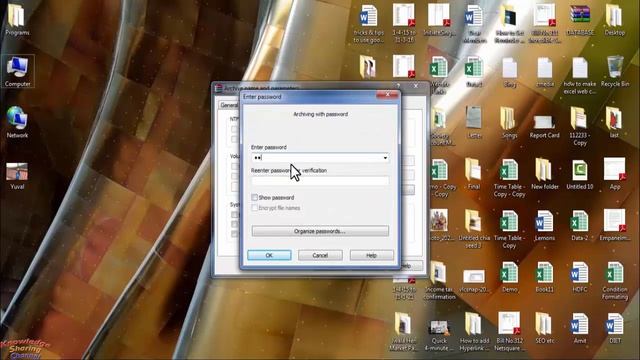Open the Network desktop icon

[17, 122]
